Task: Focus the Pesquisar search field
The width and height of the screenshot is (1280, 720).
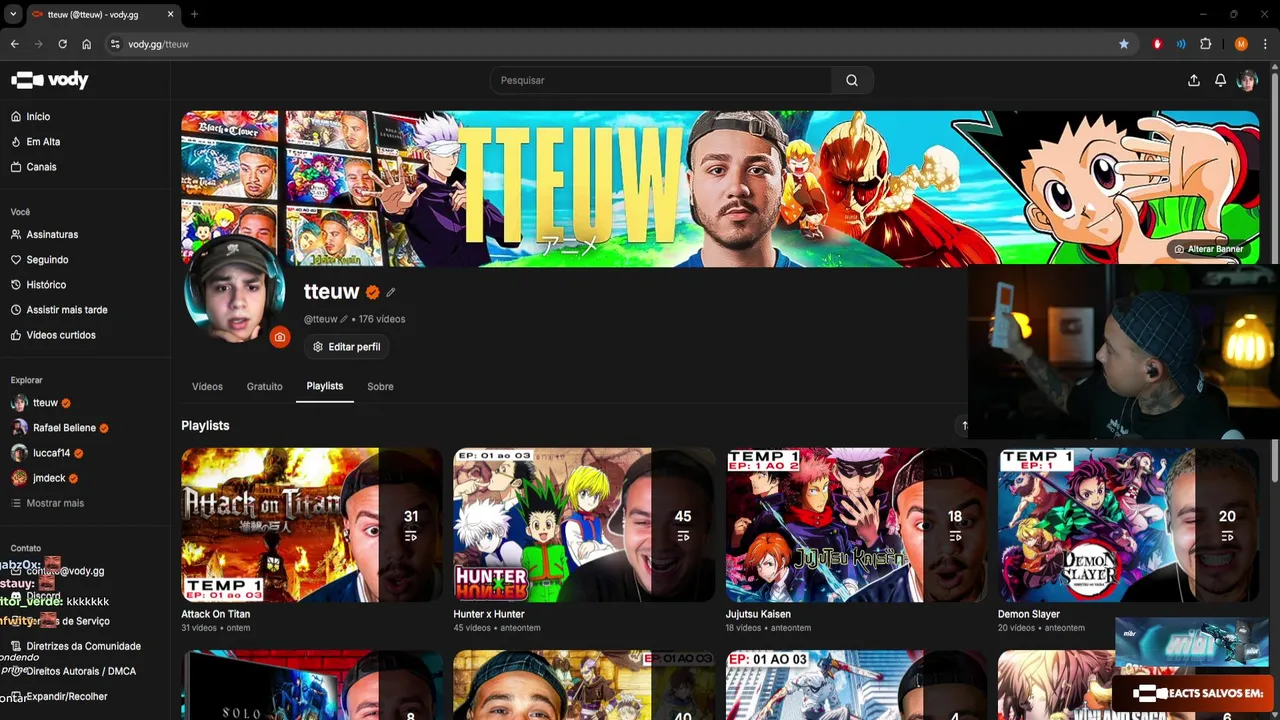Action: pyautogui.click(x=661, y=80)
